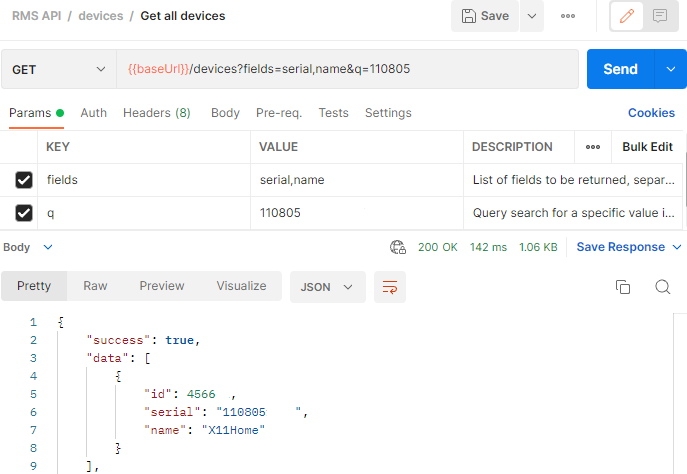Open params table column options dots
Viewport: 687px width, 474px height.
tap(593, 147)
